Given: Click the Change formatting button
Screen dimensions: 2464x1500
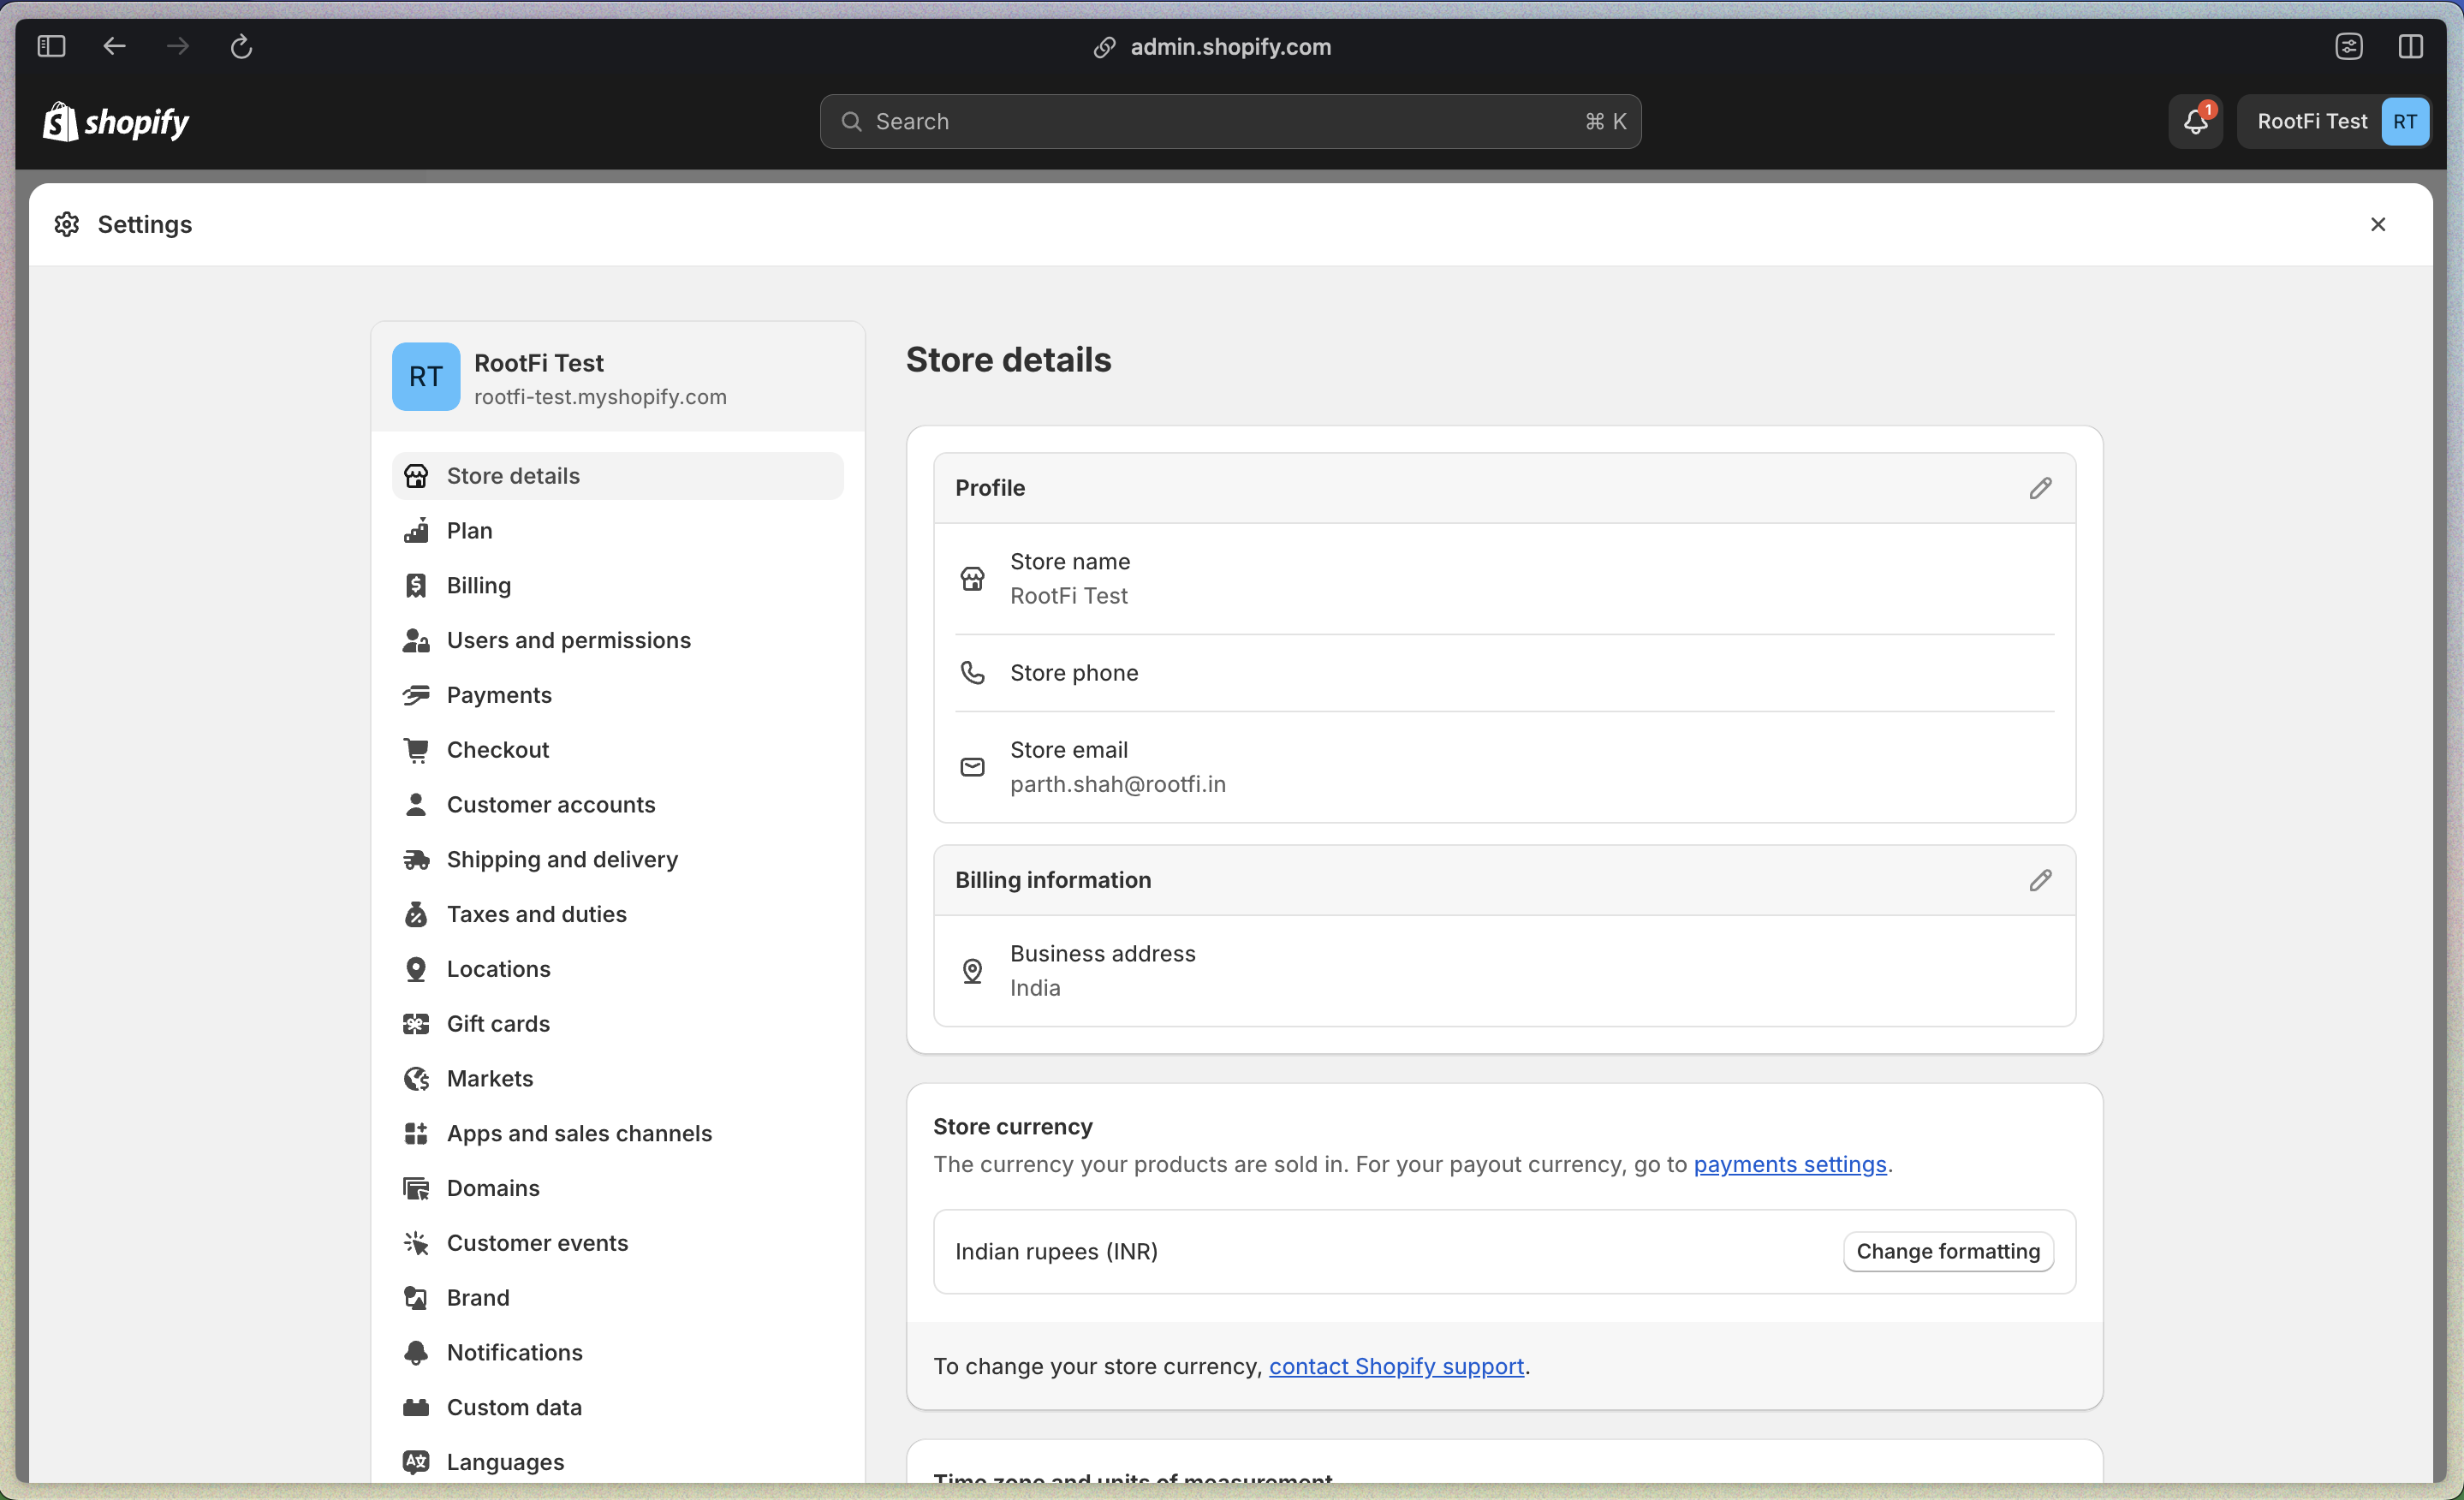Looking at the screenshot, I should 1947,1251.
